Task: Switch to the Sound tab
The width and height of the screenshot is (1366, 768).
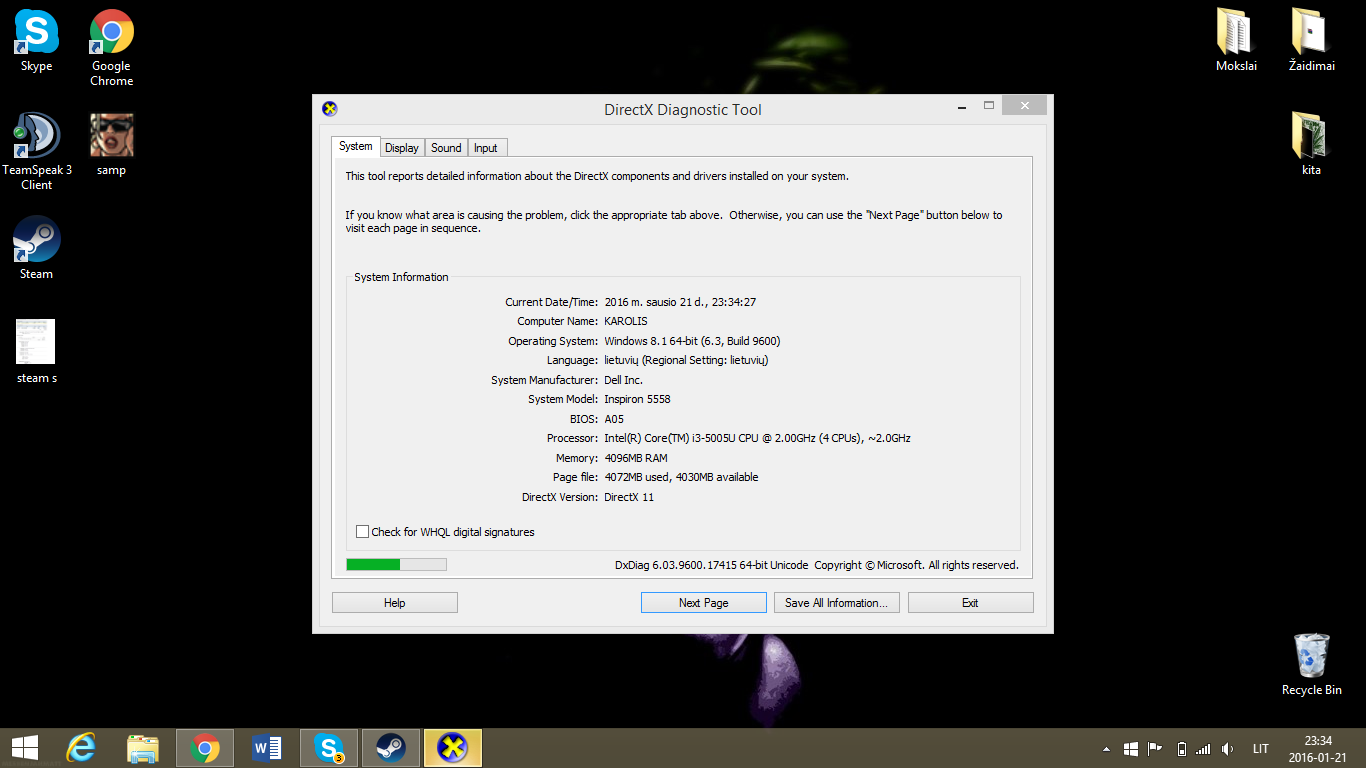Action: click(446, 148)
